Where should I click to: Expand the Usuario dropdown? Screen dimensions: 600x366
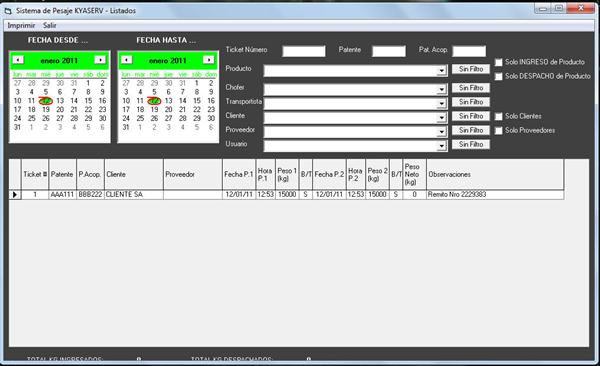(442, 146)
